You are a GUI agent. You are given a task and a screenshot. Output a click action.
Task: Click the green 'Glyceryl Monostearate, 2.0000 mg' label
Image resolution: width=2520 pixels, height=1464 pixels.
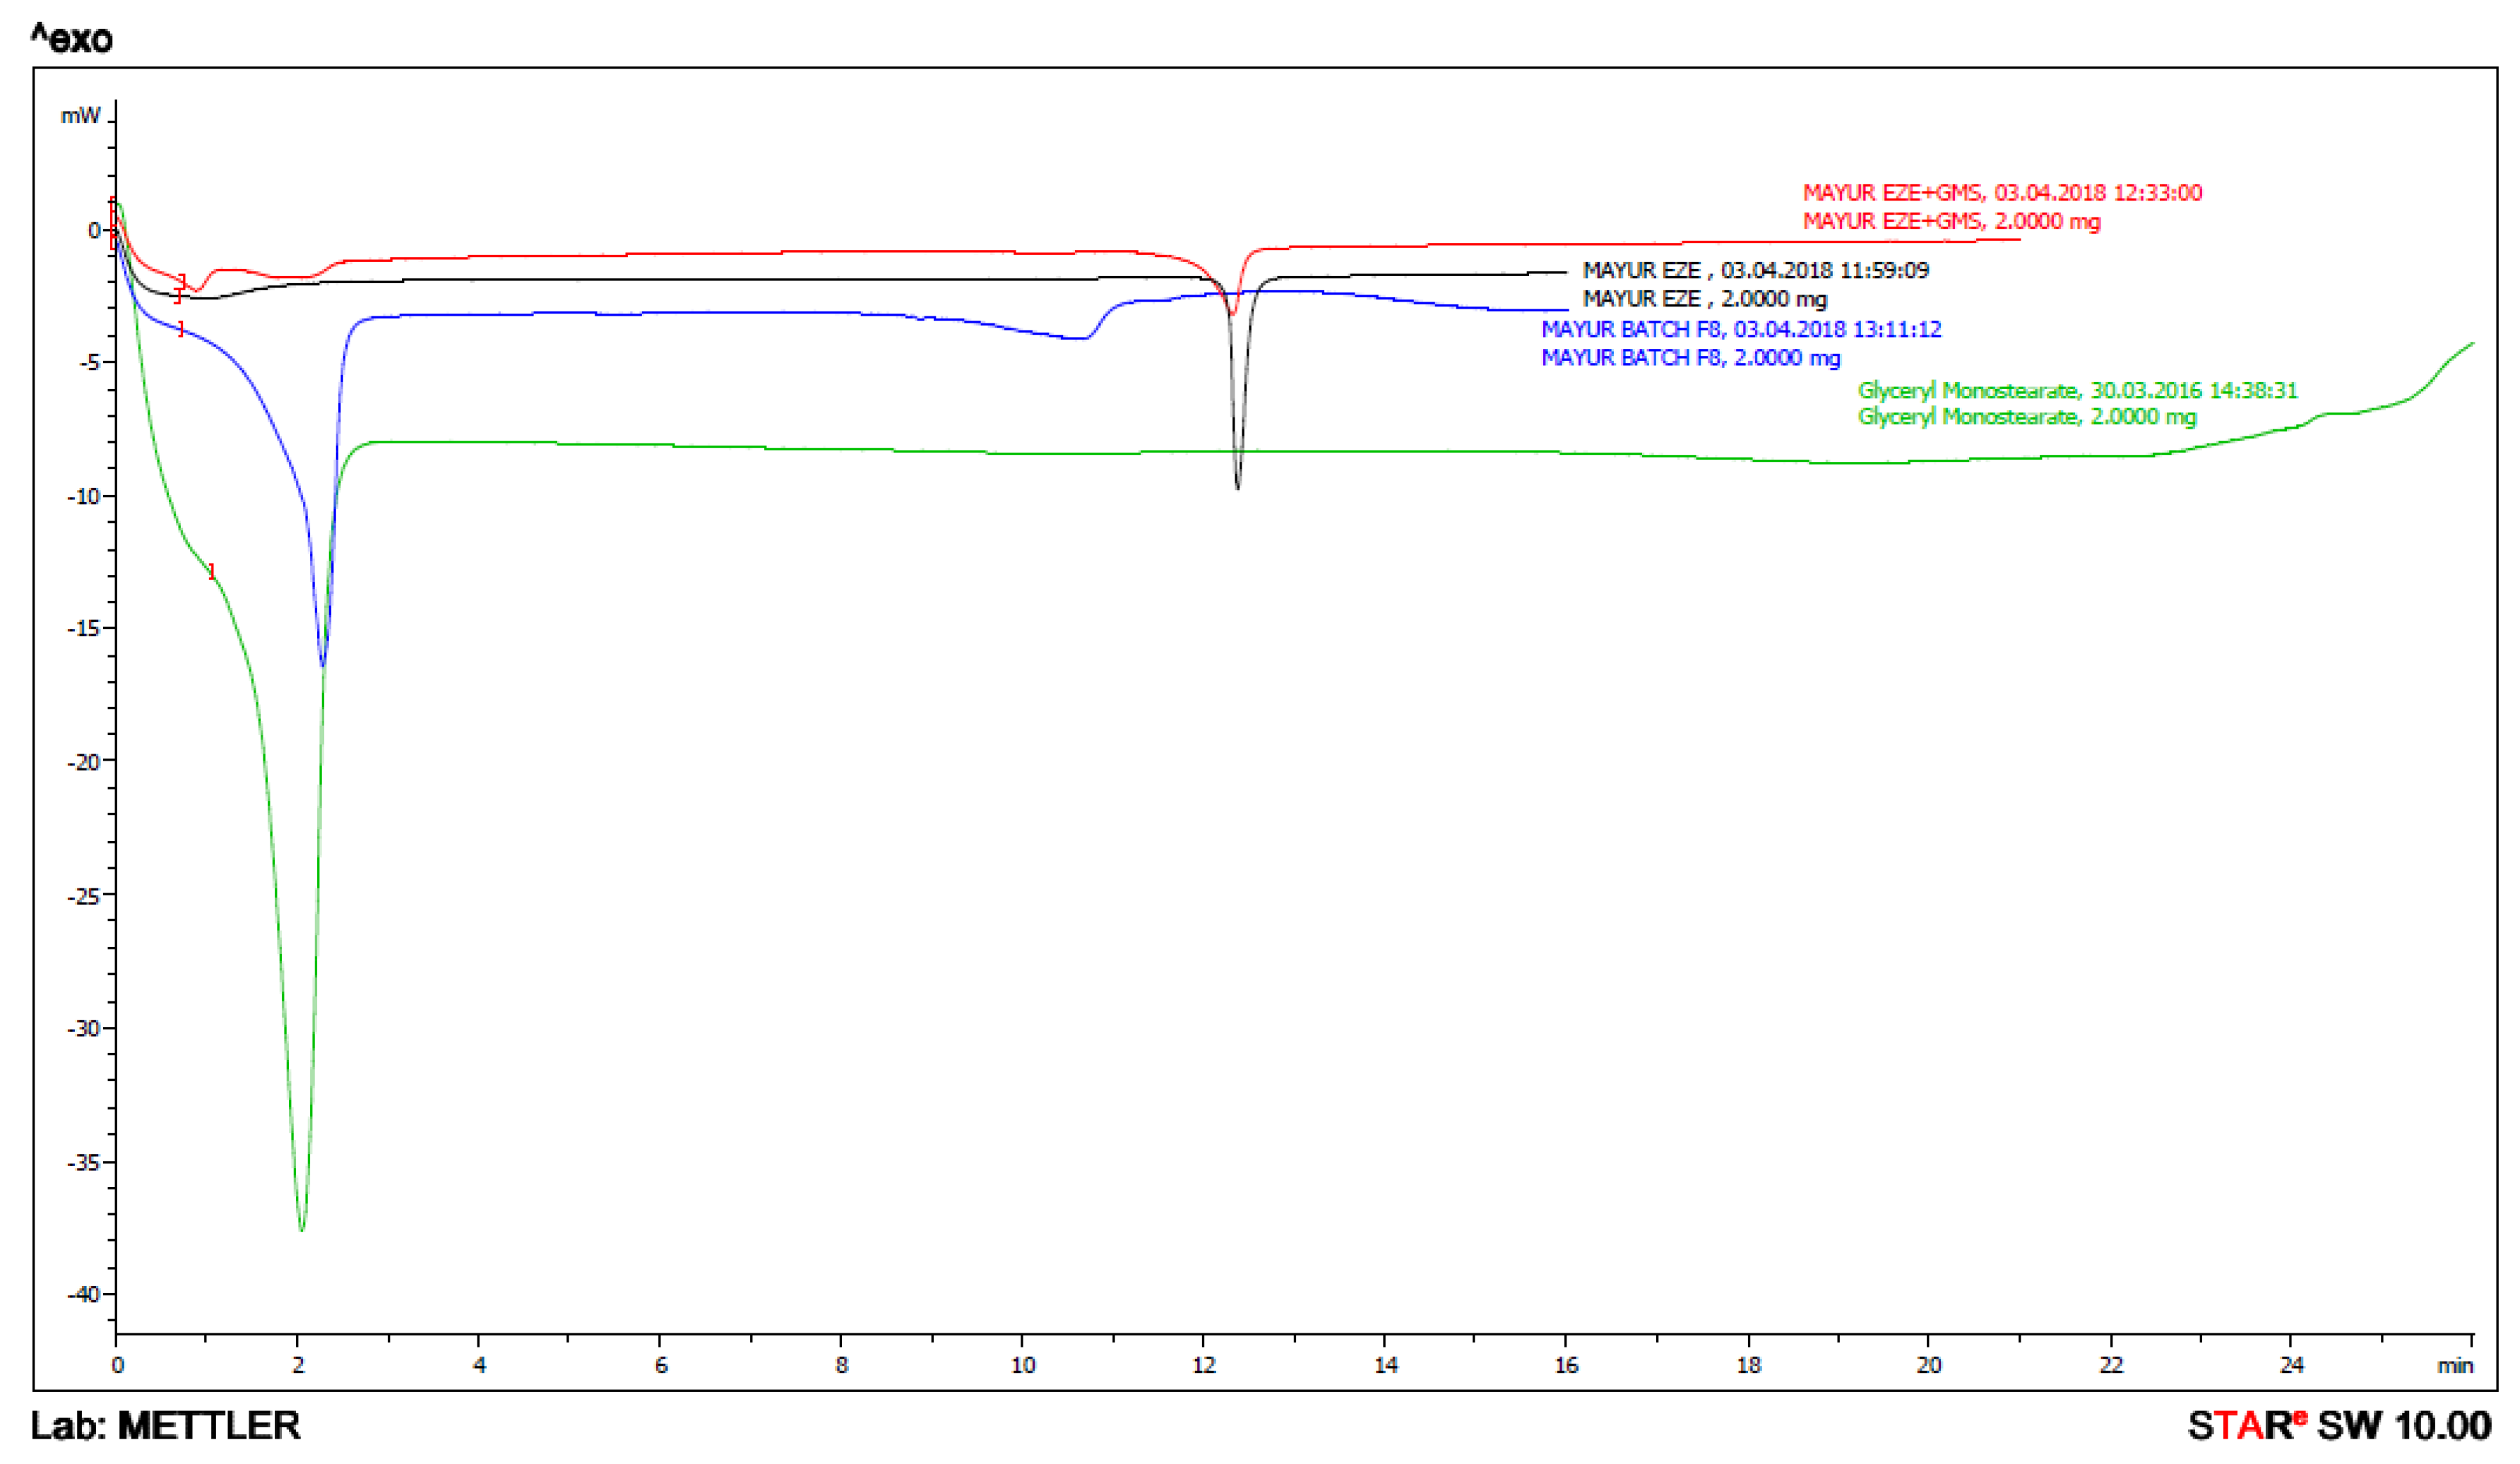(x=2026, y=417)
